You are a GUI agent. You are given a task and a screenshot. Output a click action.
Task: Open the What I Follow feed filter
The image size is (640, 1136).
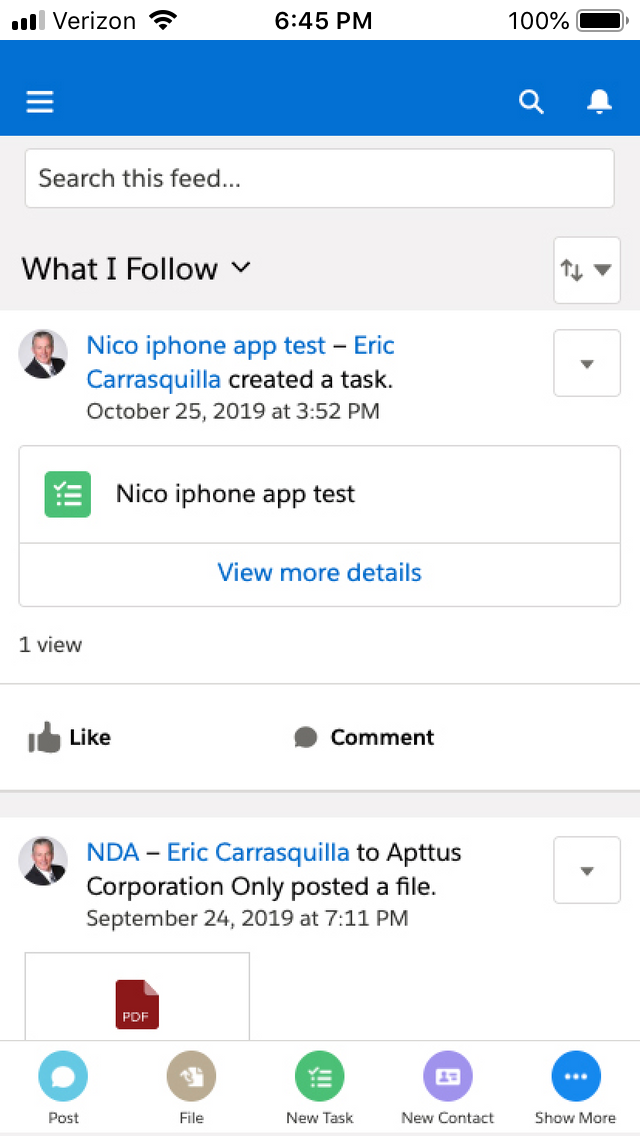(136, 268)
